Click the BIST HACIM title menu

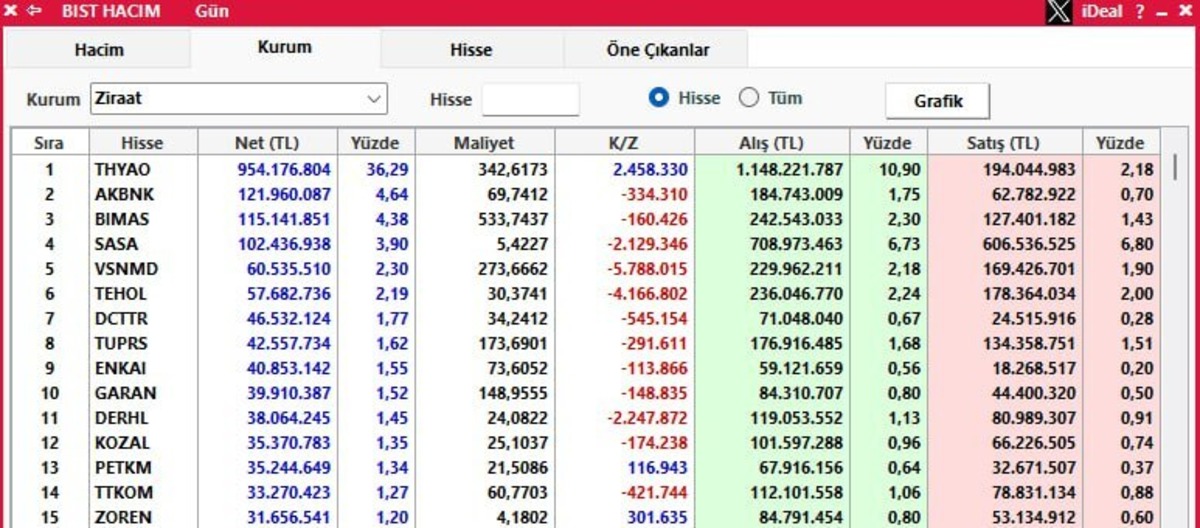pos(110,12)
